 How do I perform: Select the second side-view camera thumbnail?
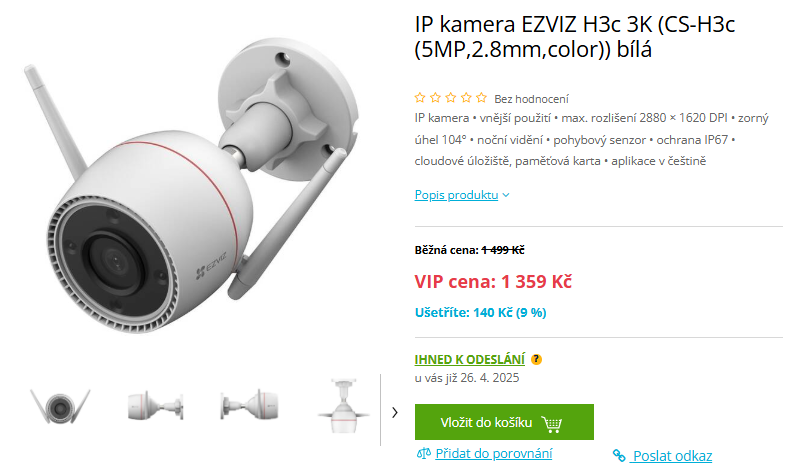pyautogui.click(x=156, y=406)
